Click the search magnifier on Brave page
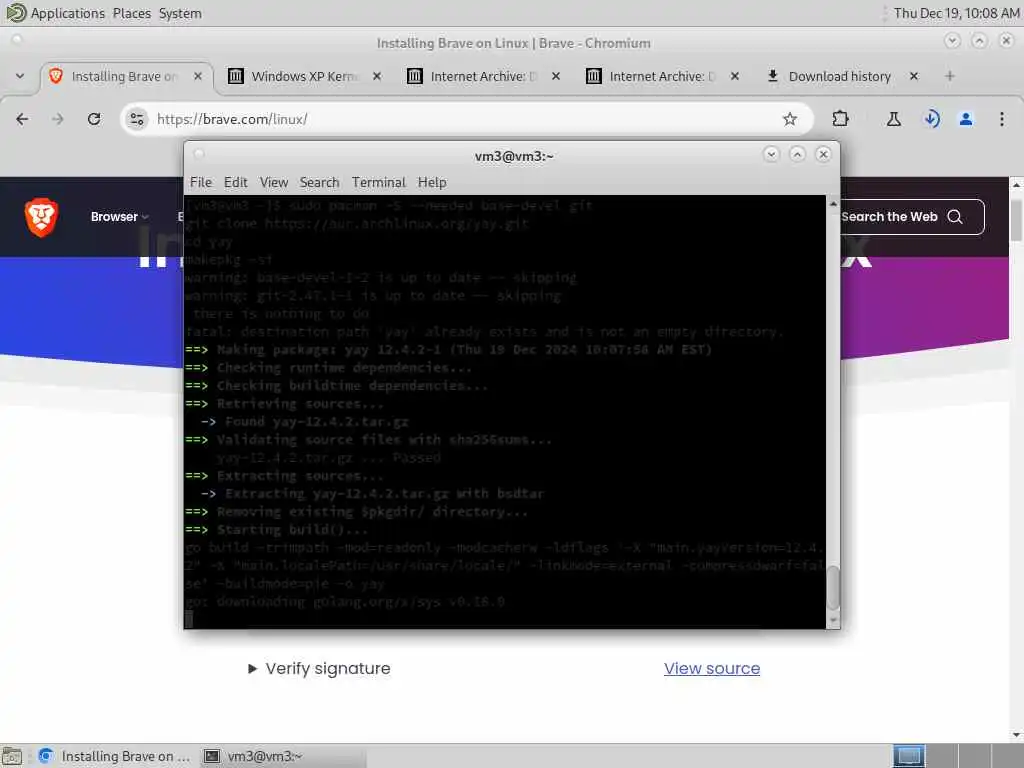Image resolution: width=1024 pixels, height=768 pixels. coord(955,217)
